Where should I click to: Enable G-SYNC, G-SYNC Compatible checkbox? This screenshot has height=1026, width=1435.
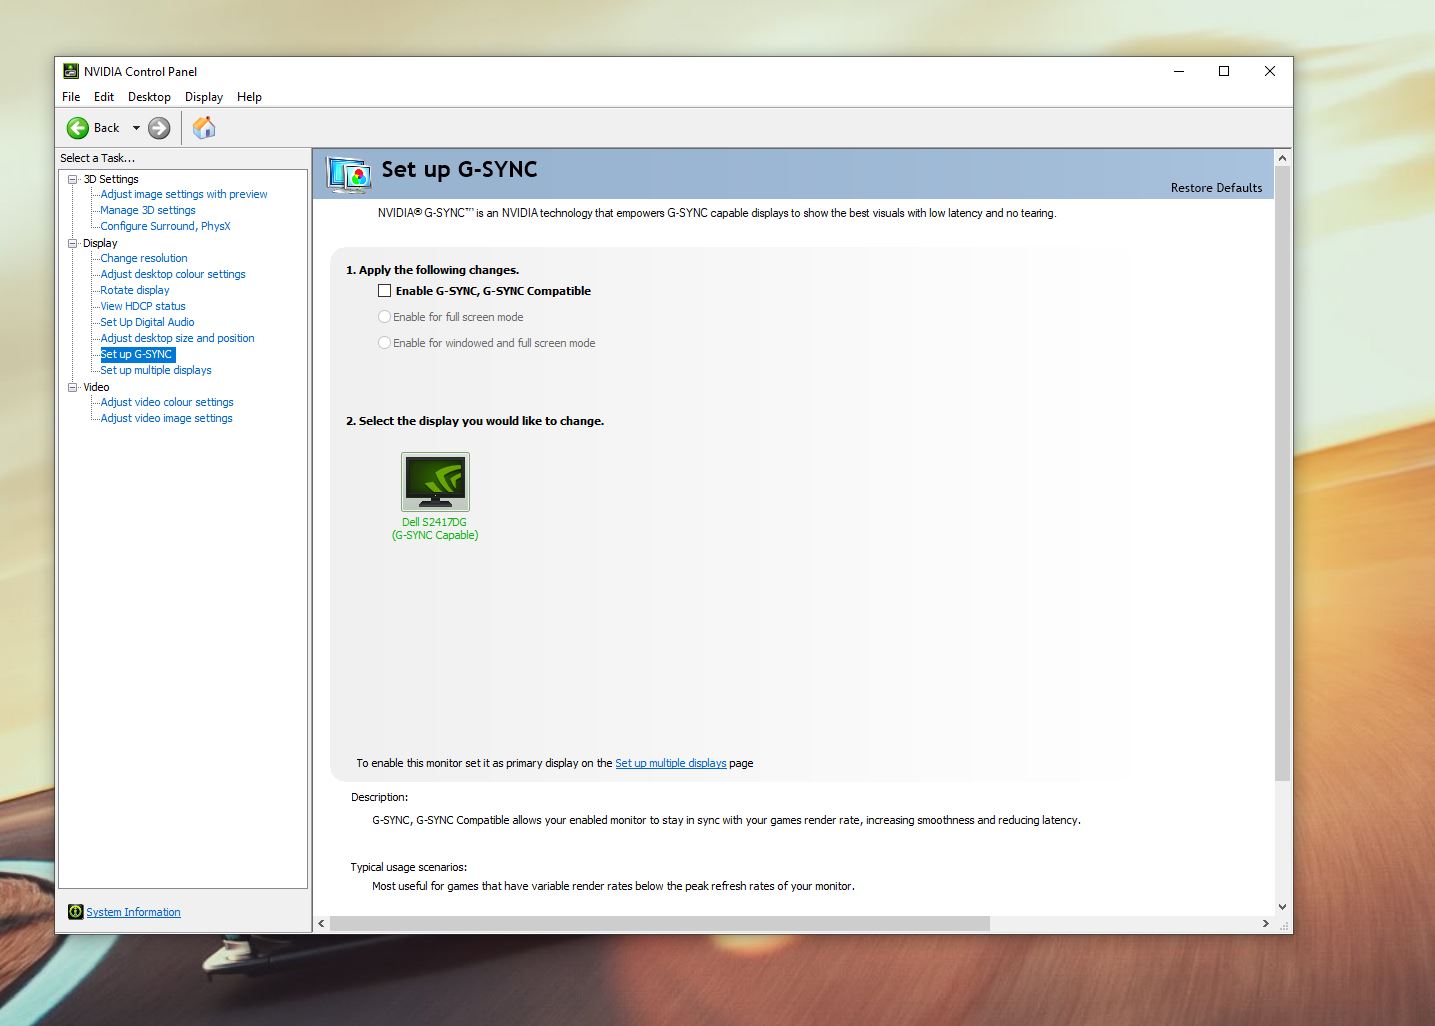point(385,291)
